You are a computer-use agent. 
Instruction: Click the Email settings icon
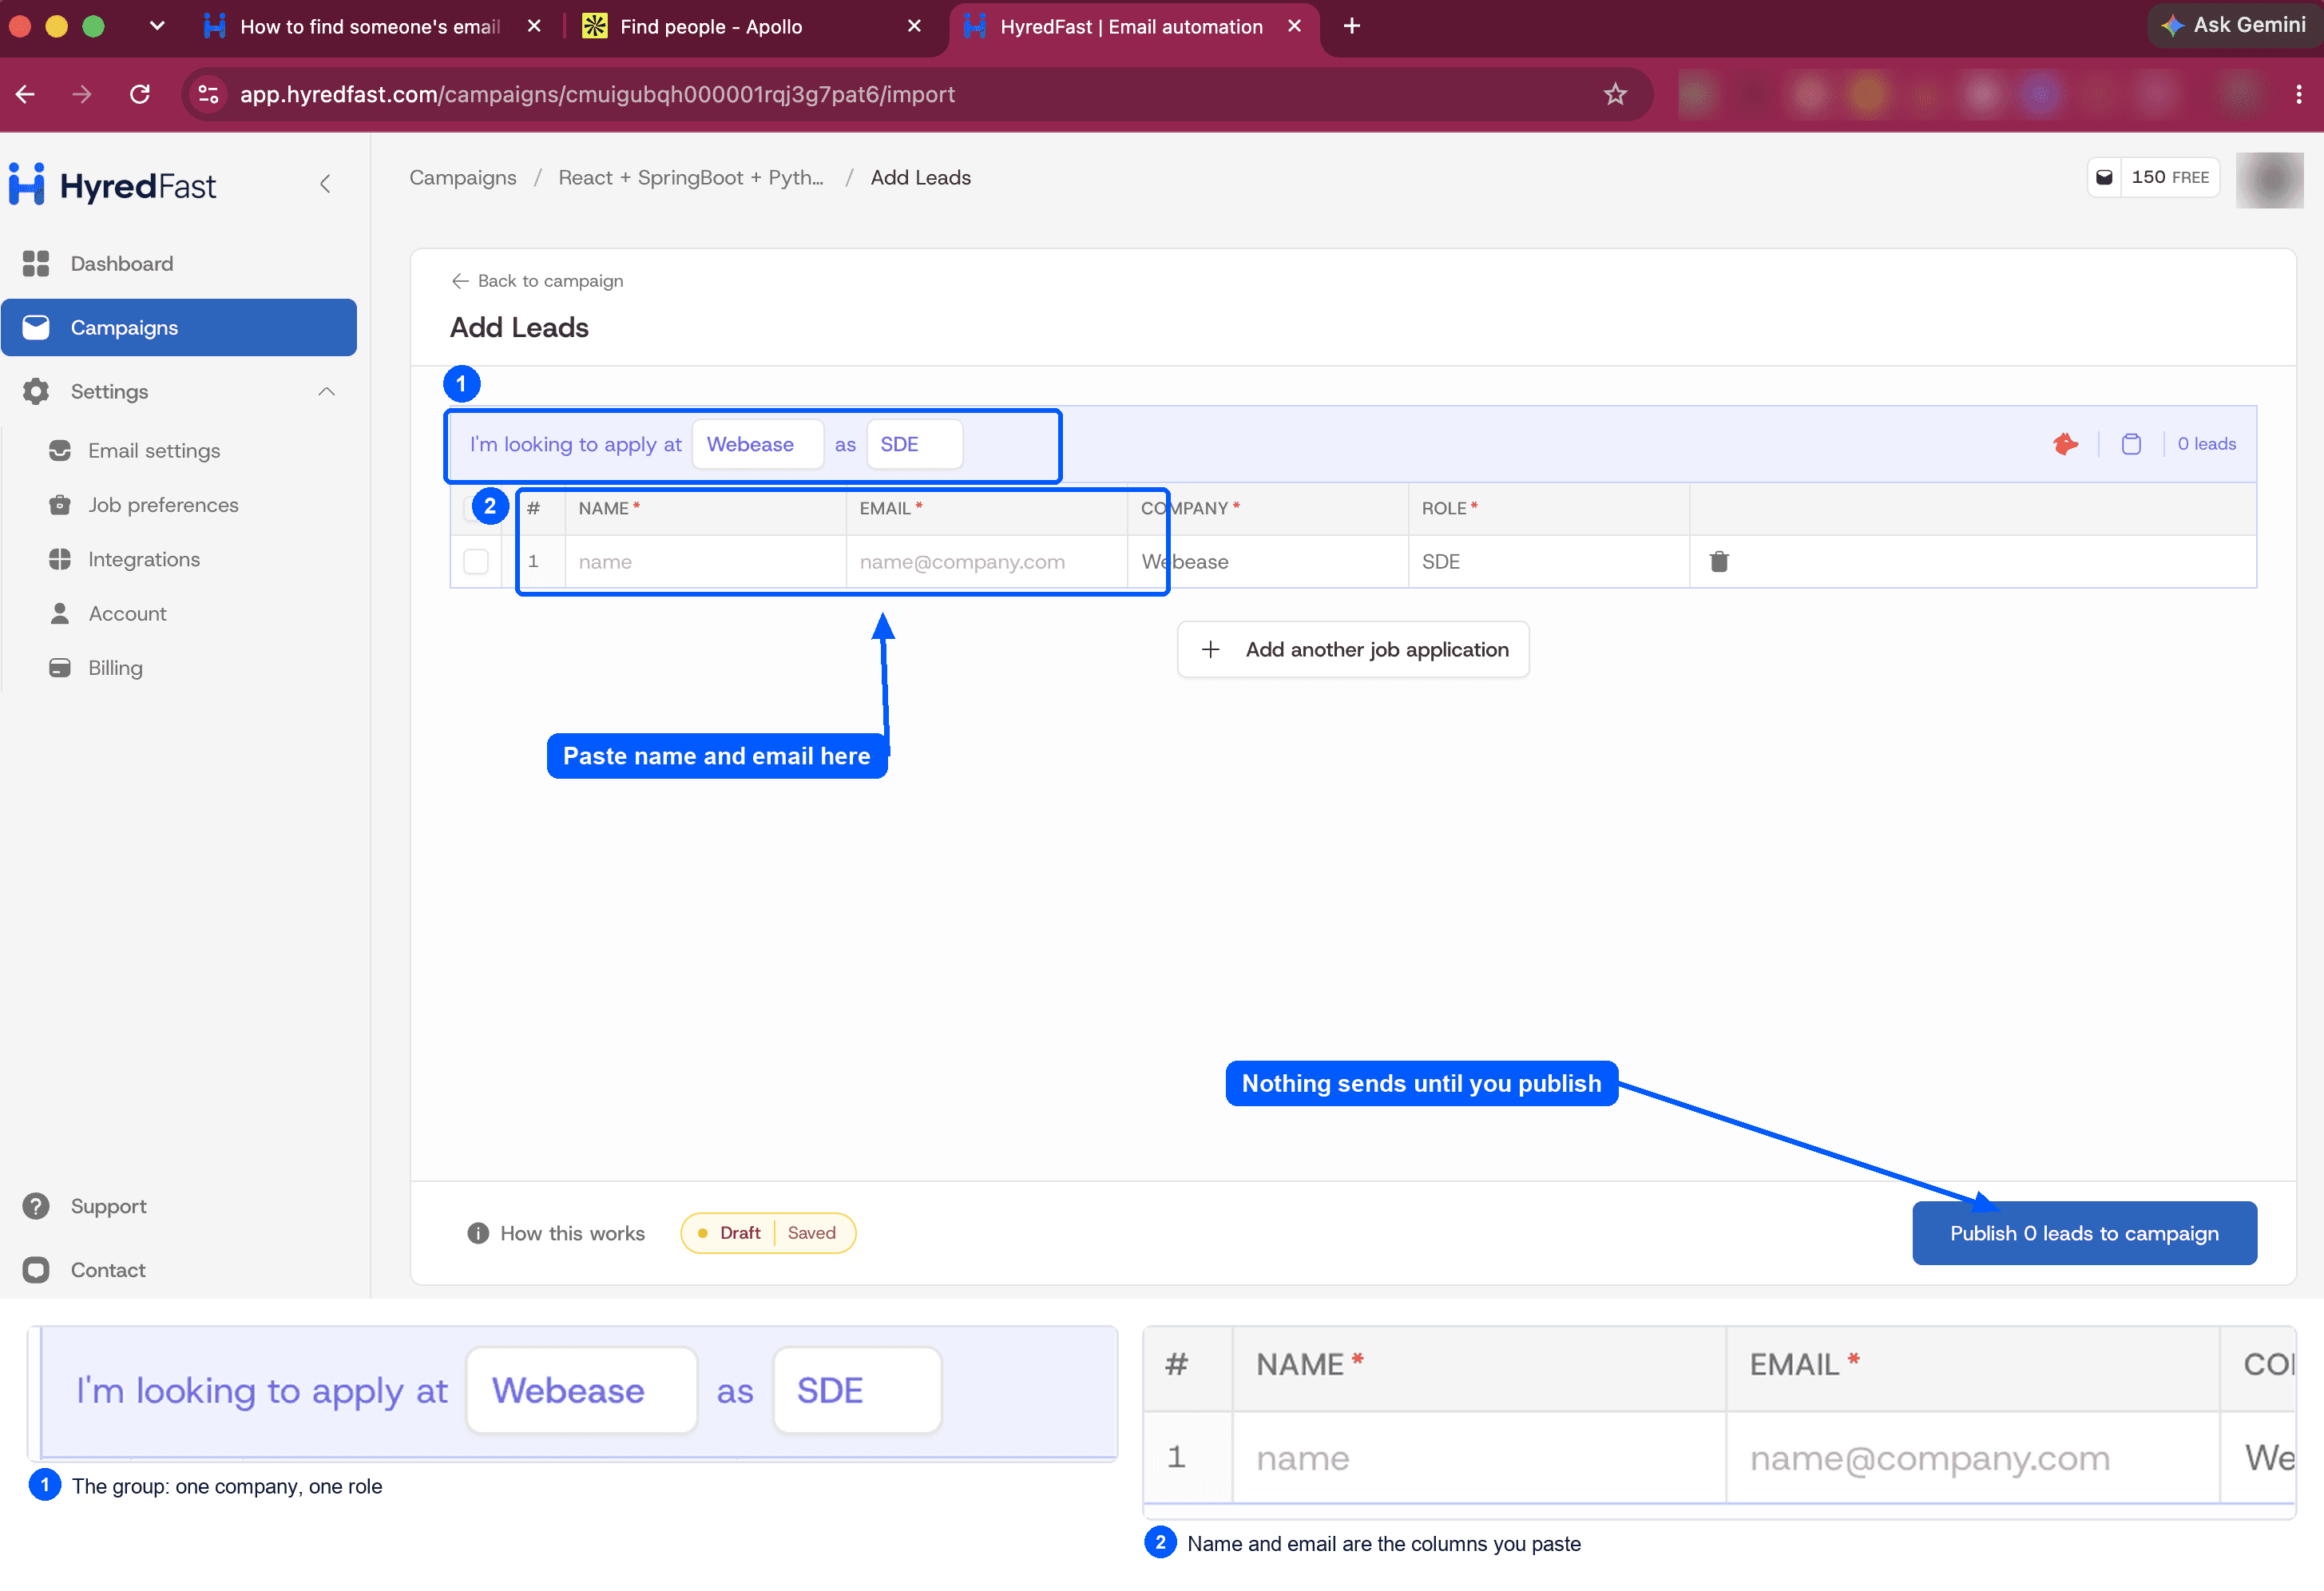tap(60, 451)
